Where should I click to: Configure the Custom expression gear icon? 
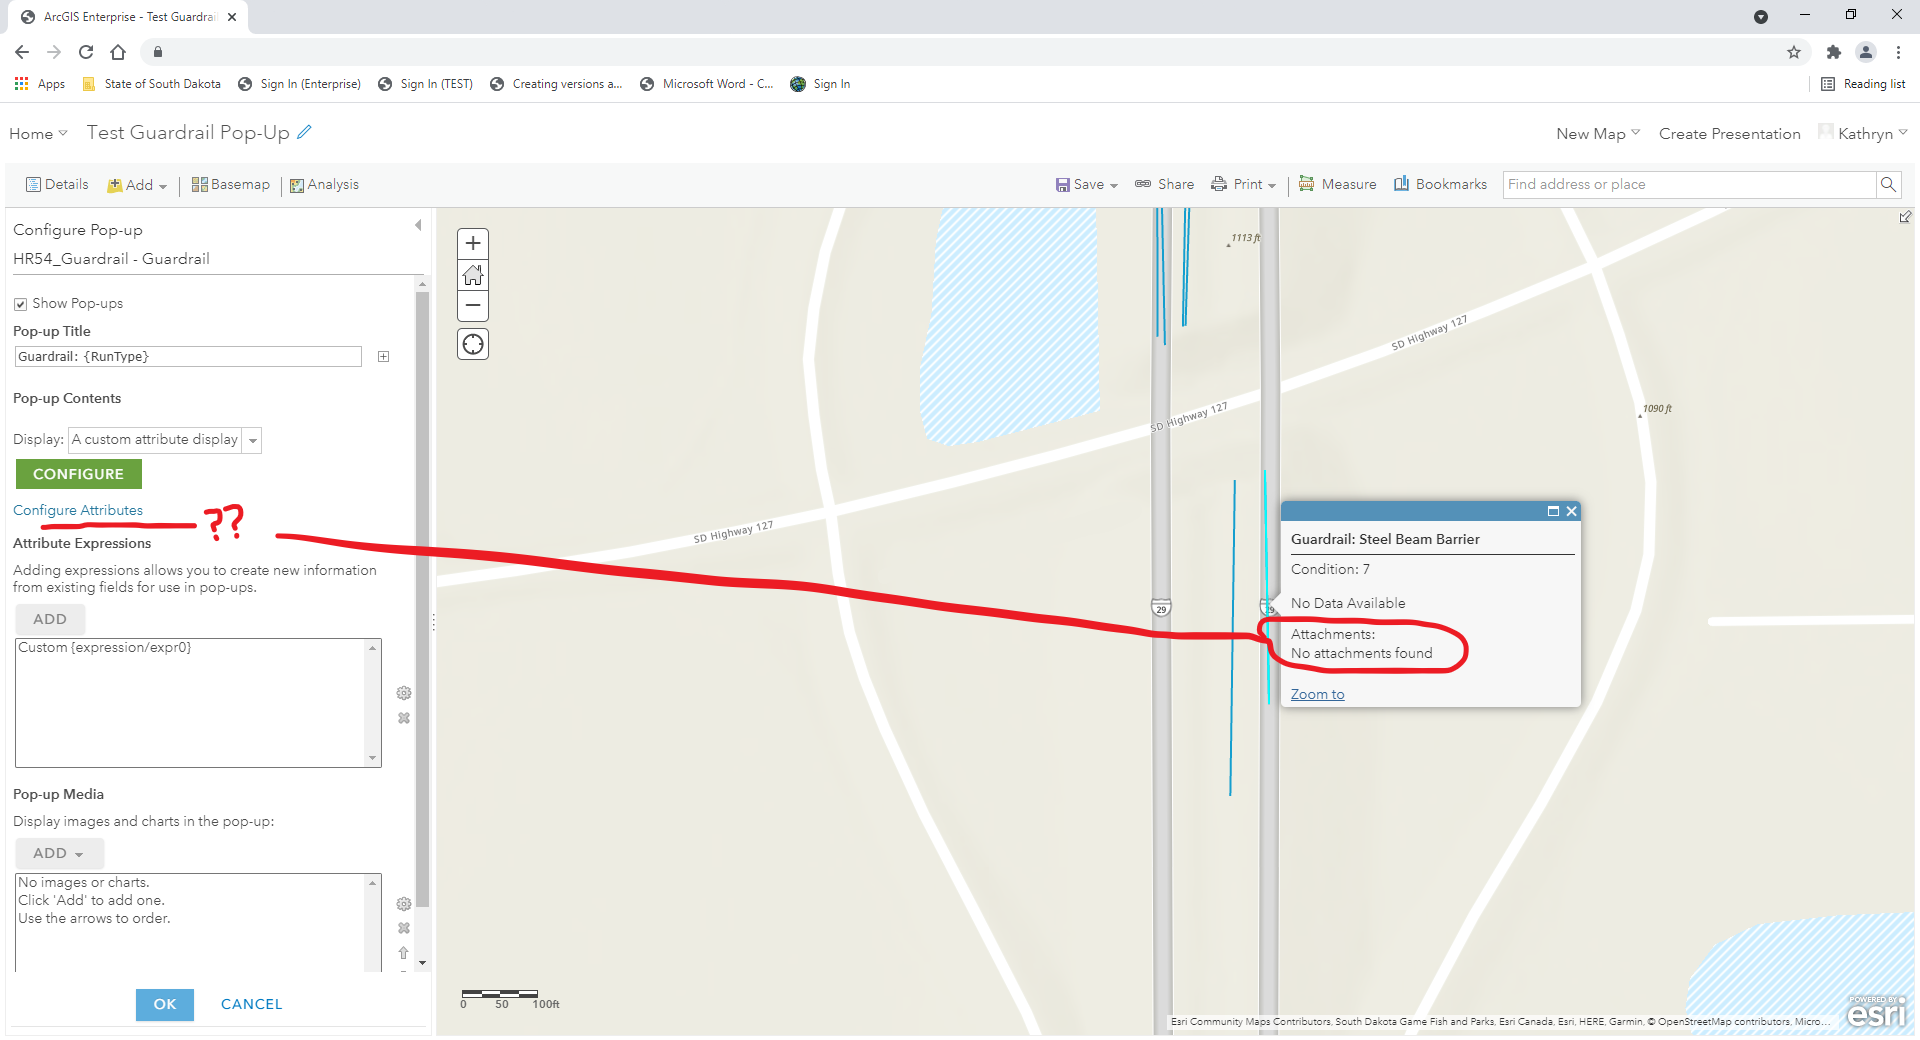(404, 693)
